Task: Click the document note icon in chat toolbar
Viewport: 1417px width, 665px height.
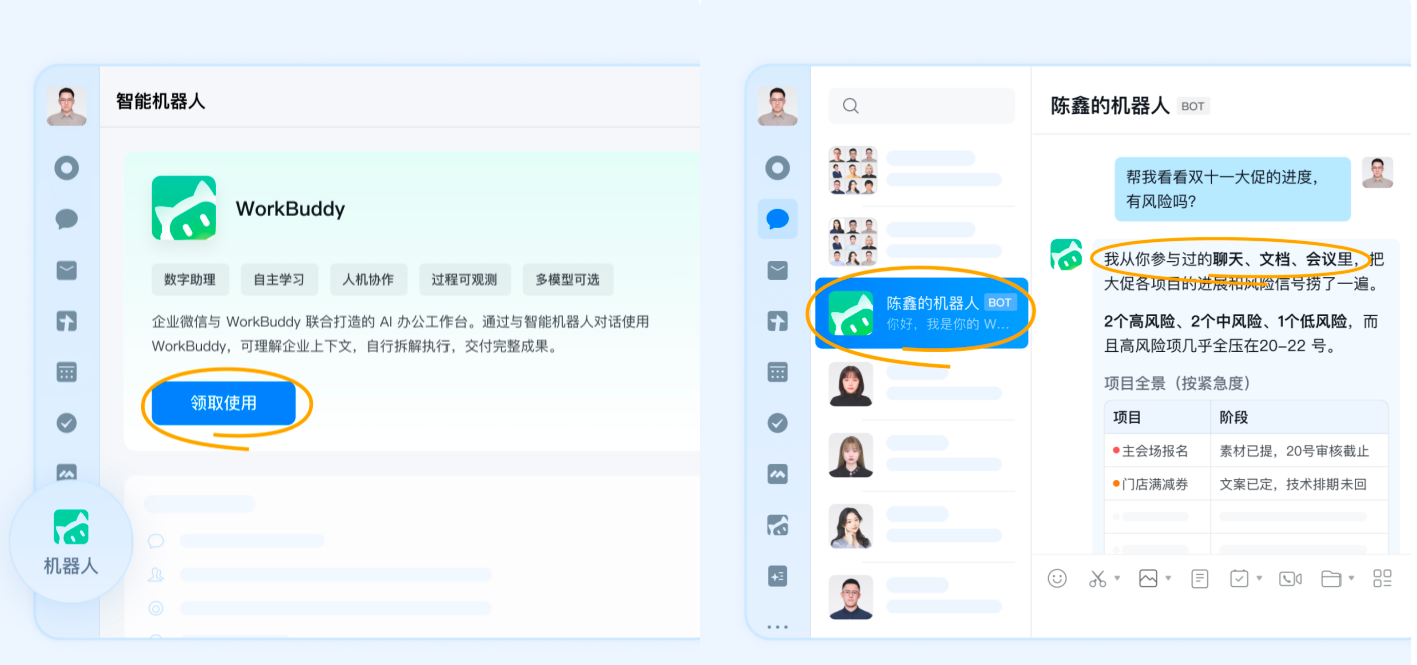Action: click(1200, 578)
